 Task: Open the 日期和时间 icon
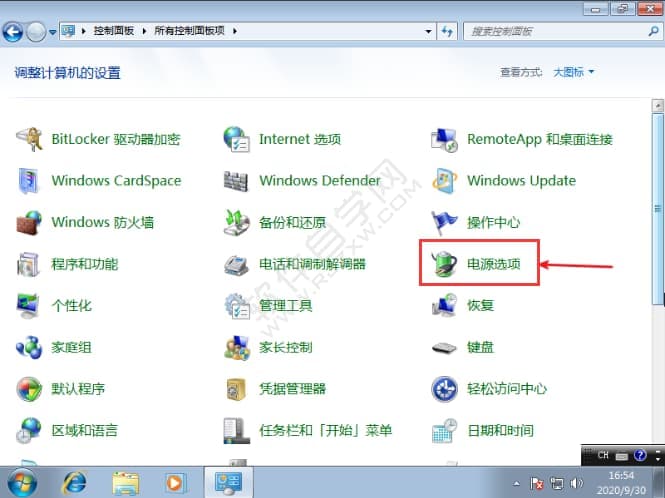click(445, 431)
